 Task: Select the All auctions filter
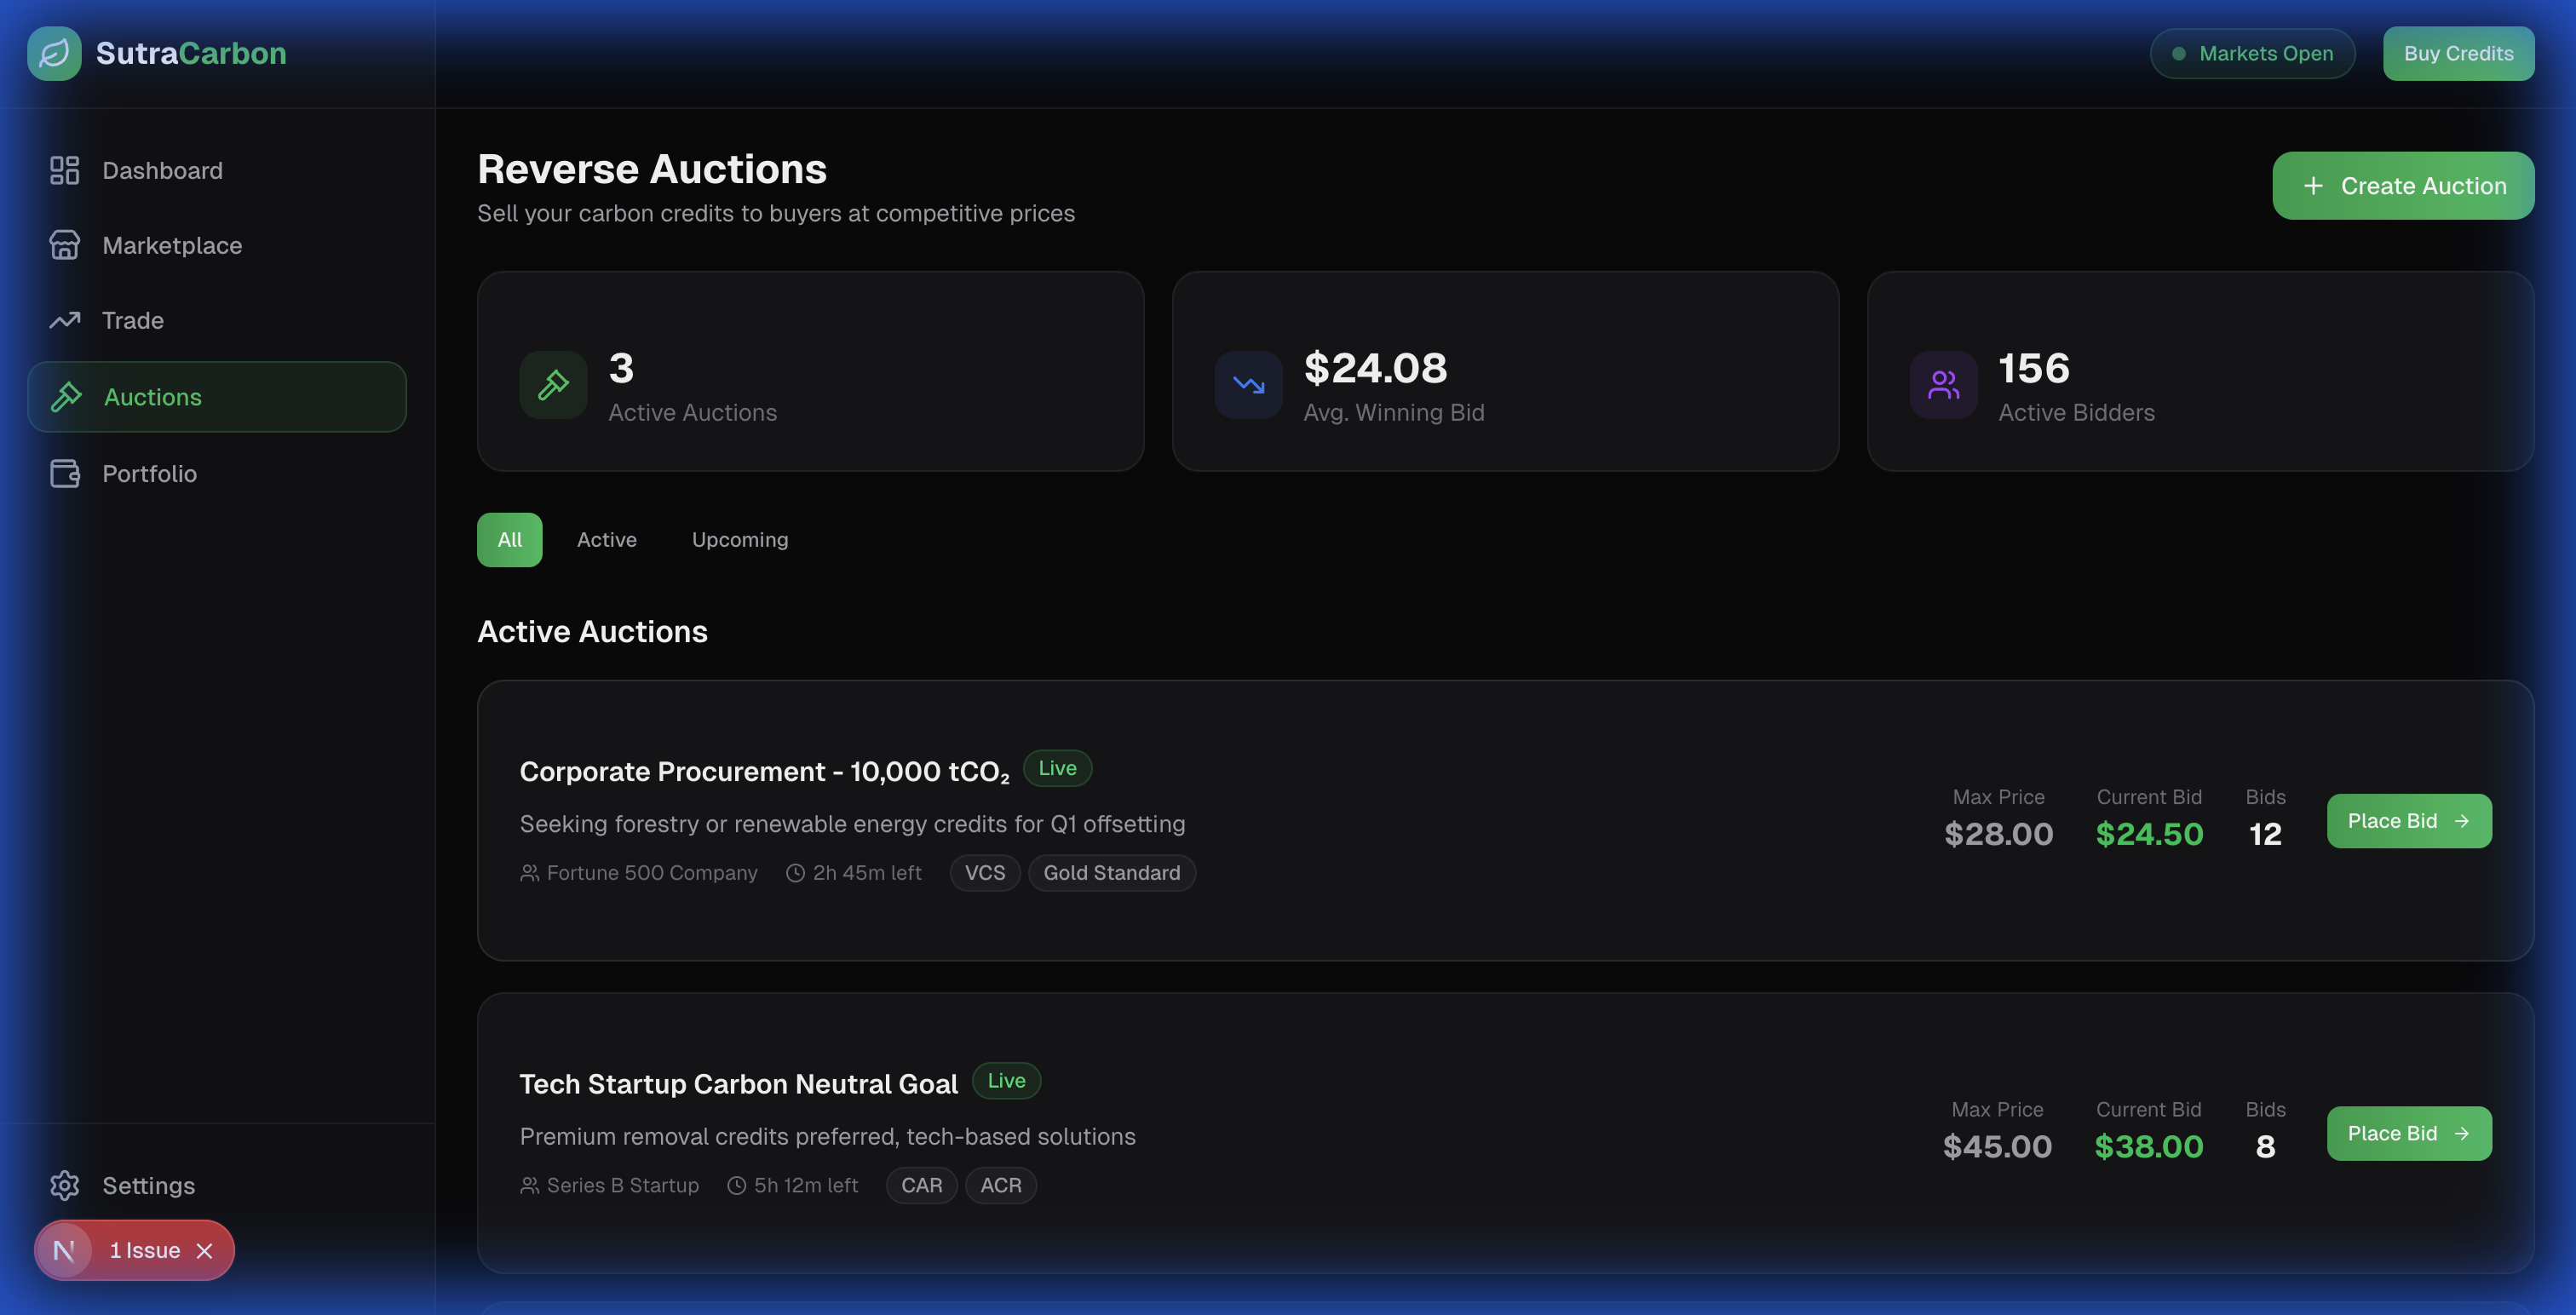[x=509, y=540]
